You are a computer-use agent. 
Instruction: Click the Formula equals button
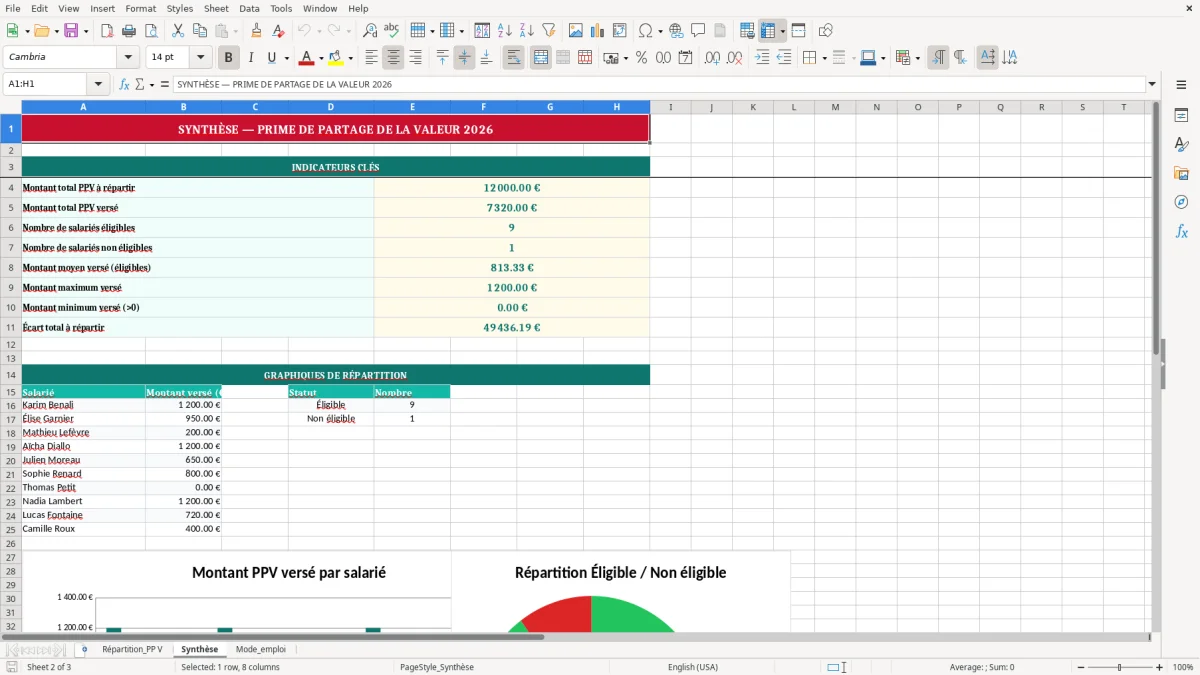coord(164,84)
